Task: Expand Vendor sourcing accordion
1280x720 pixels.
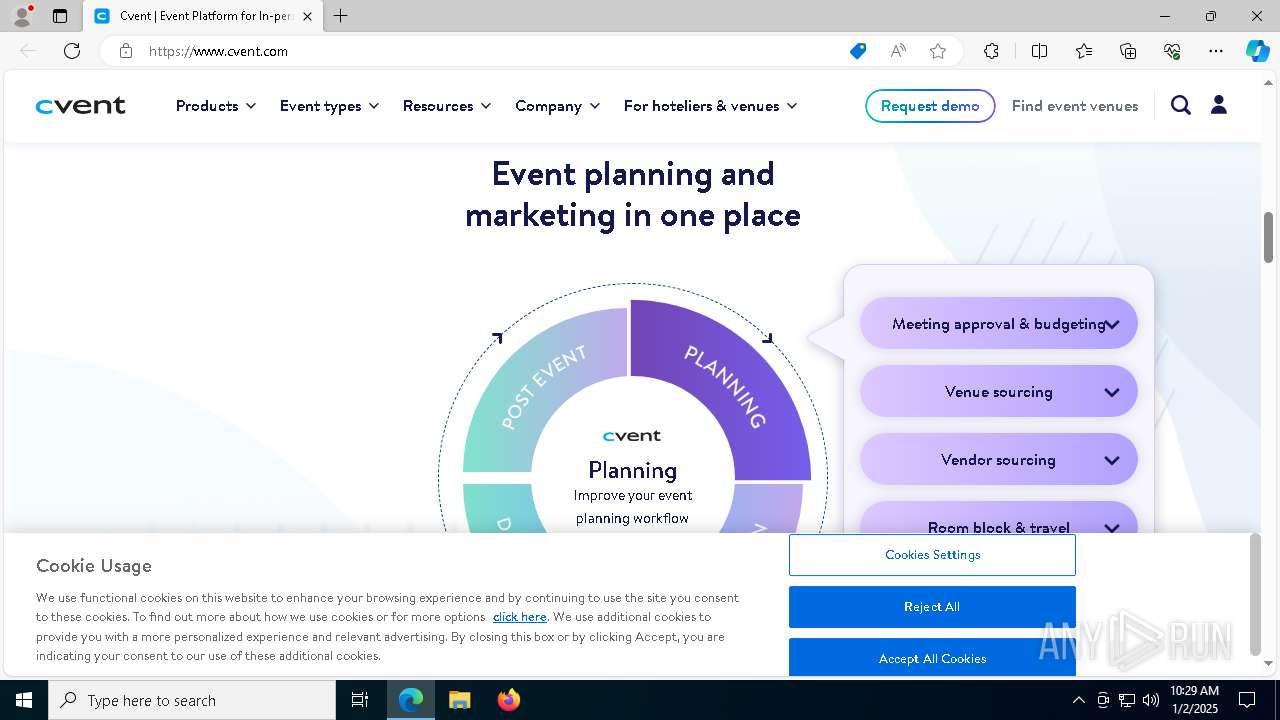Action: [999, 460]
